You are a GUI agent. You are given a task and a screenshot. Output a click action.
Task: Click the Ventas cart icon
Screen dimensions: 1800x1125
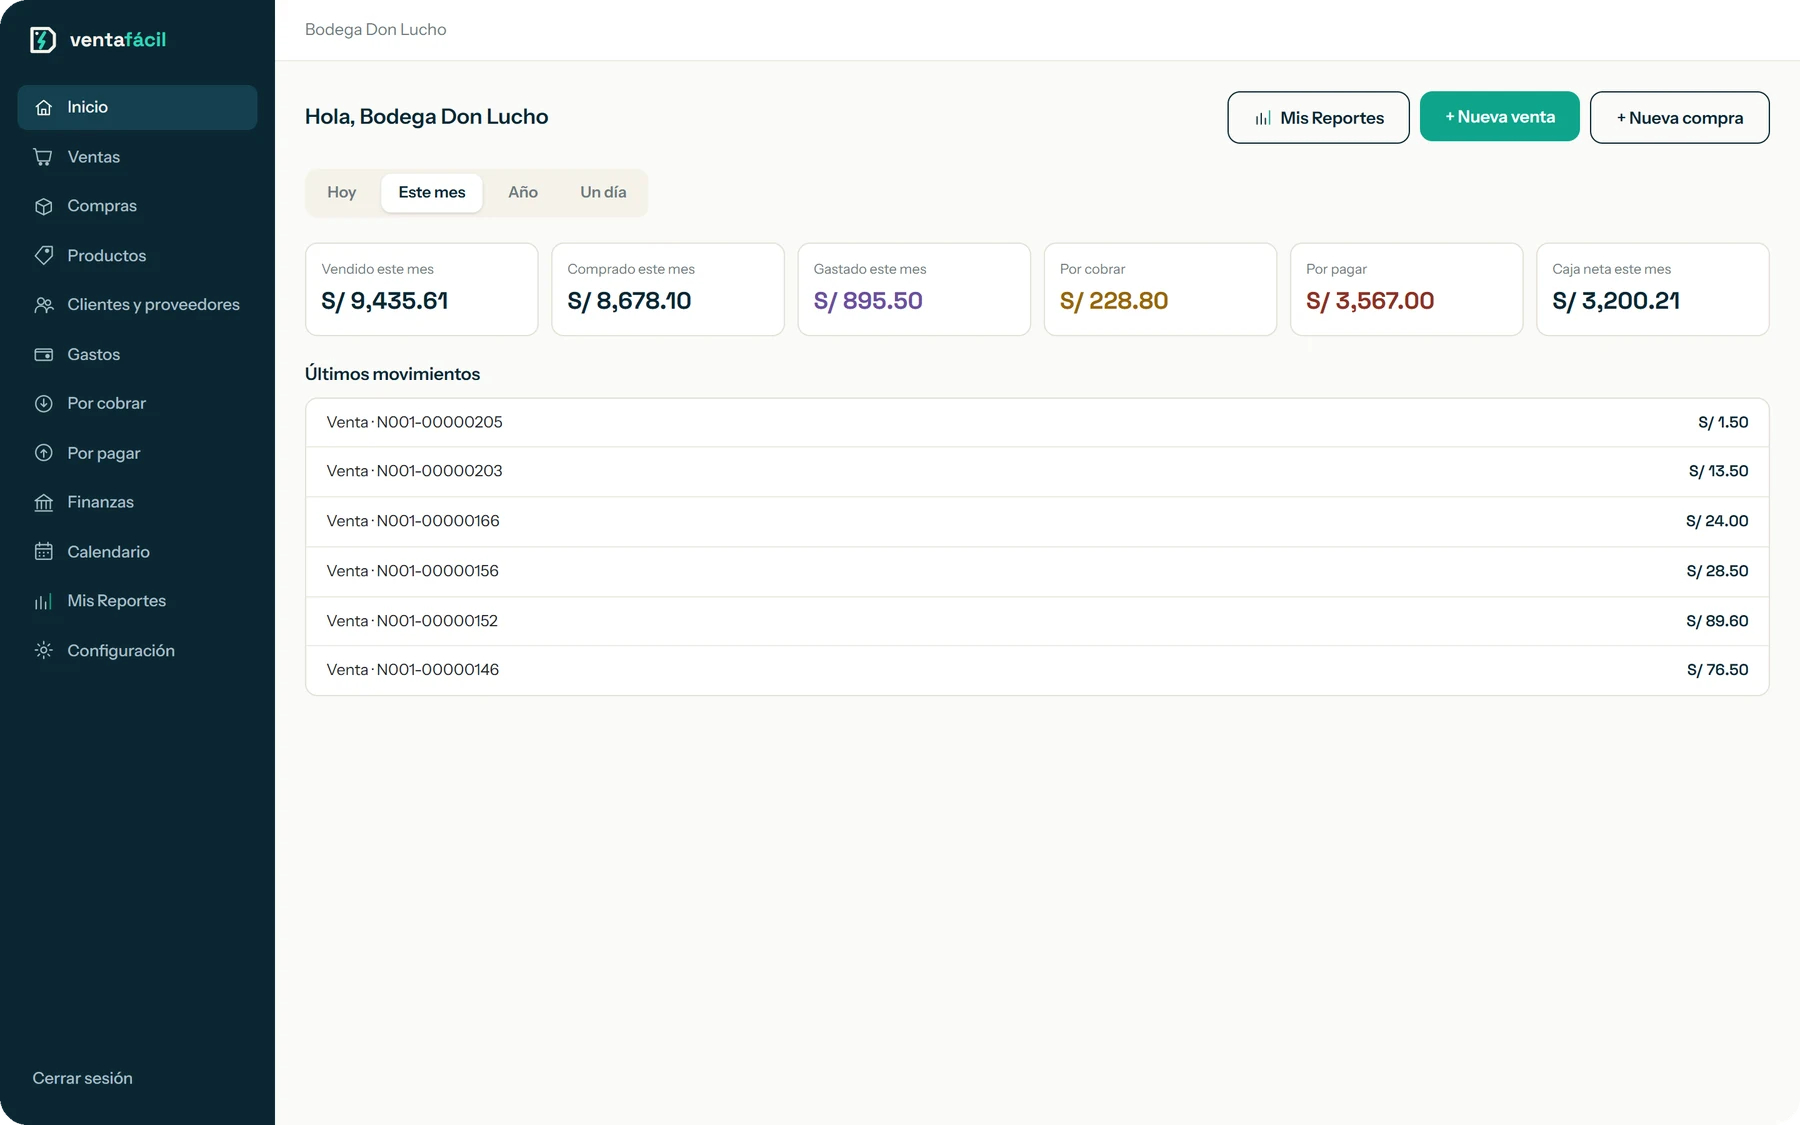(x=43, y=157)
